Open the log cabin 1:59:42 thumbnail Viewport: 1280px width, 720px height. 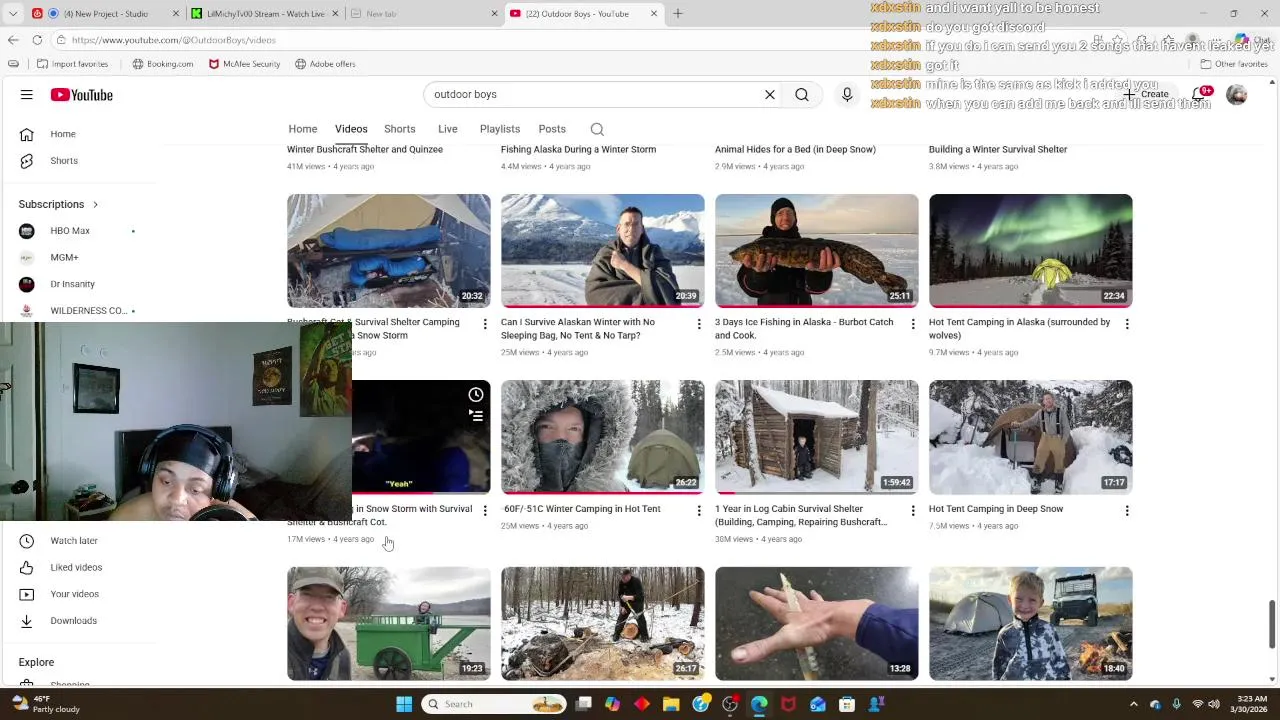click(817, 437)
